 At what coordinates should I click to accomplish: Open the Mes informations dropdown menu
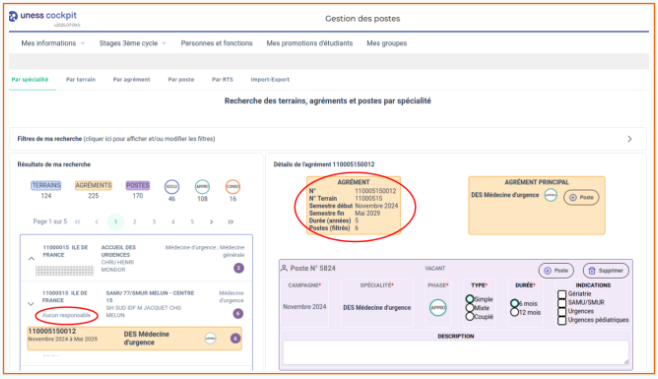click(x=53, y=43)
